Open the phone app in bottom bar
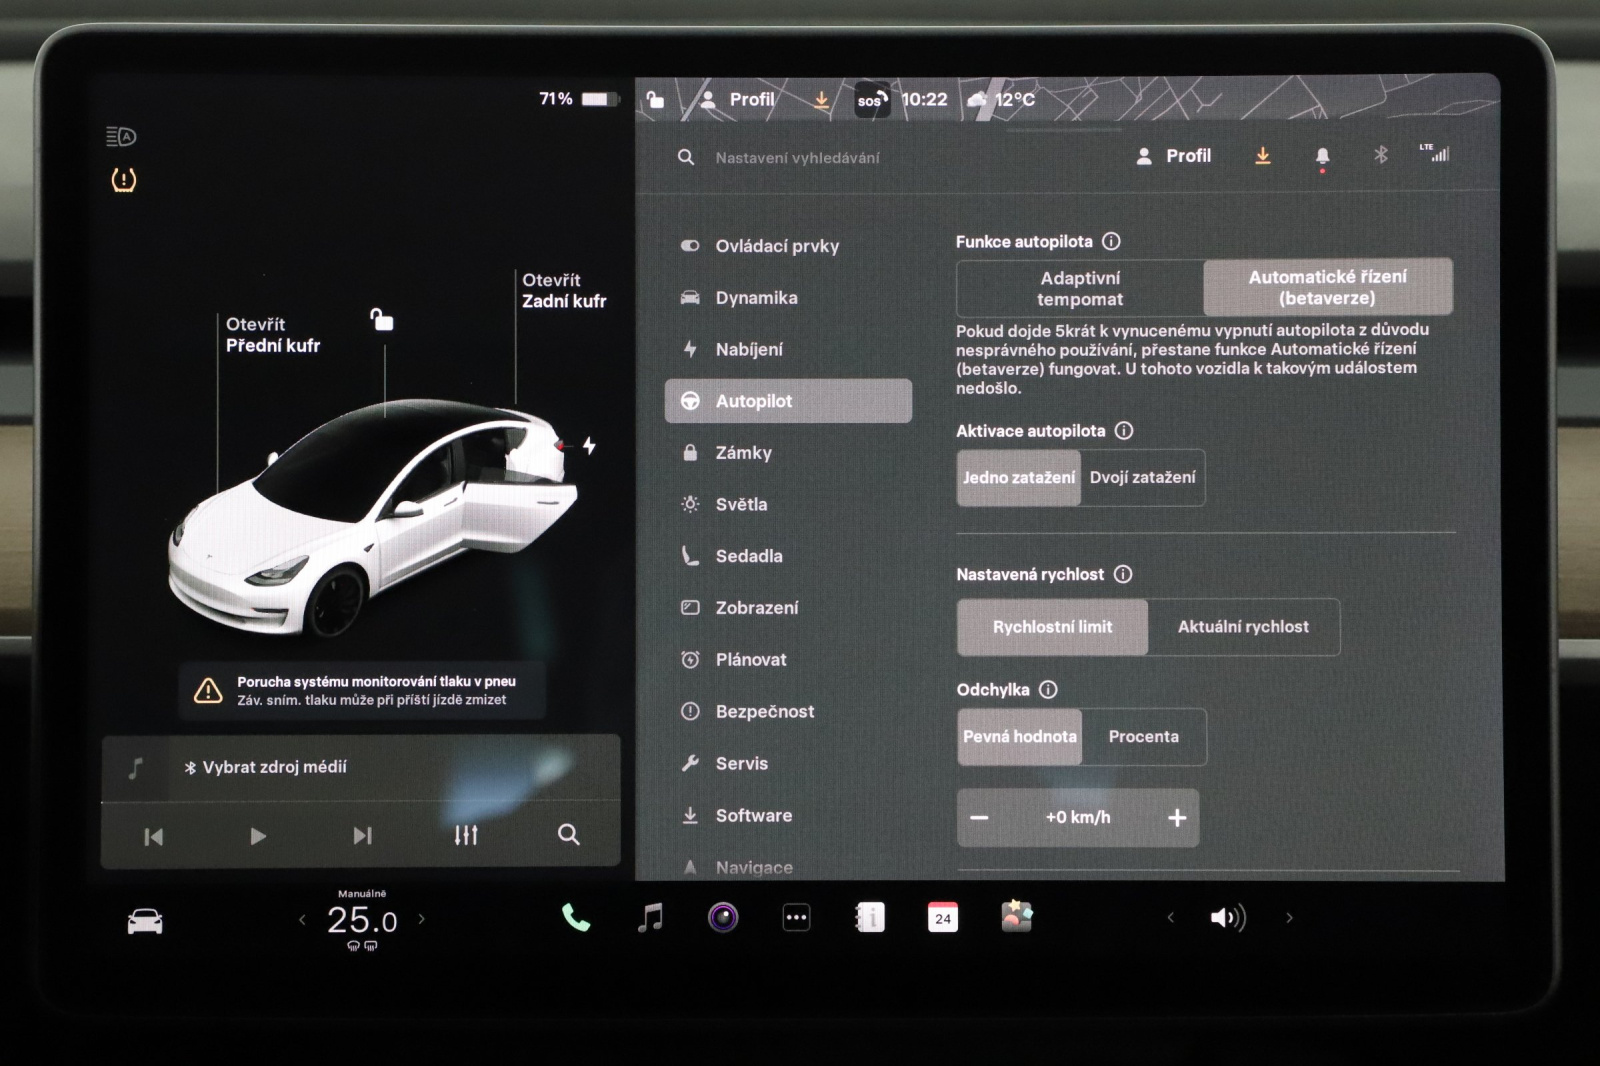This screenshot has height=1066, width=1600. coord(575,917)
